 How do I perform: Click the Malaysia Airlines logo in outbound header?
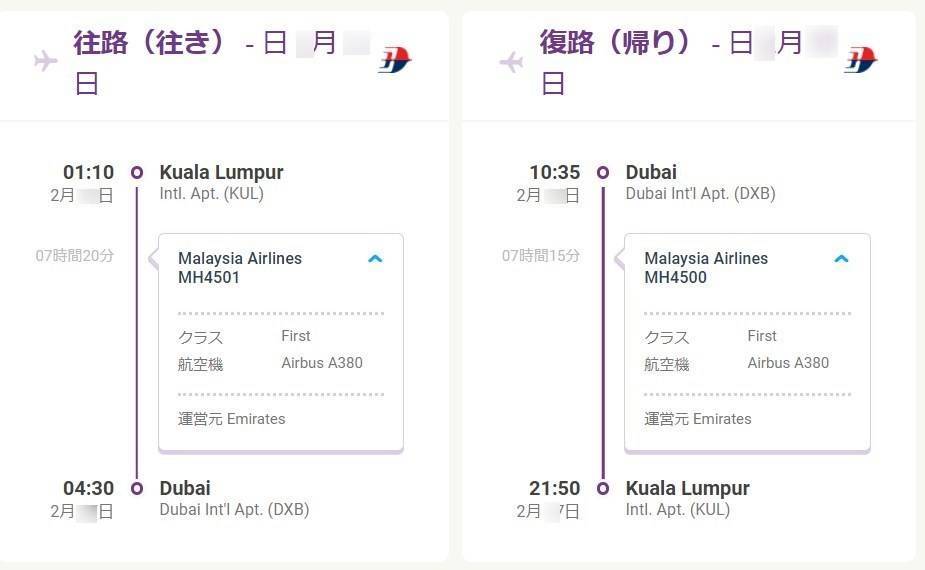(395, 61)
